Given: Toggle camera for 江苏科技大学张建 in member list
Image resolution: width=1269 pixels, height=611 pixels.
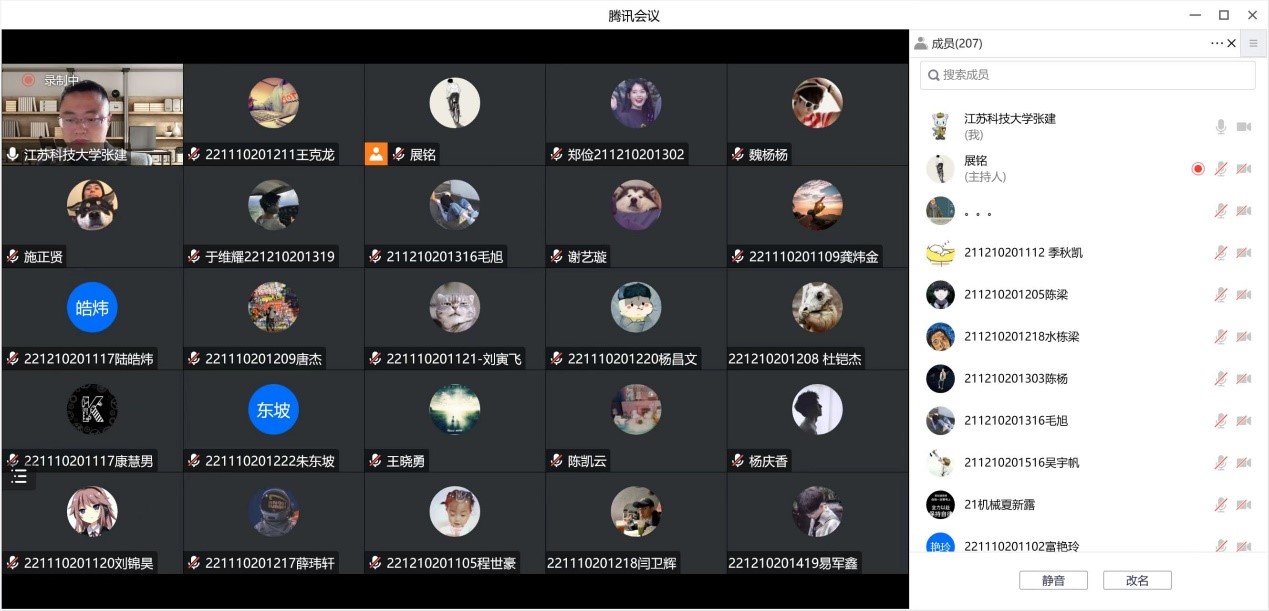Looking at the screenshot, I should (x=1244, y=127).
